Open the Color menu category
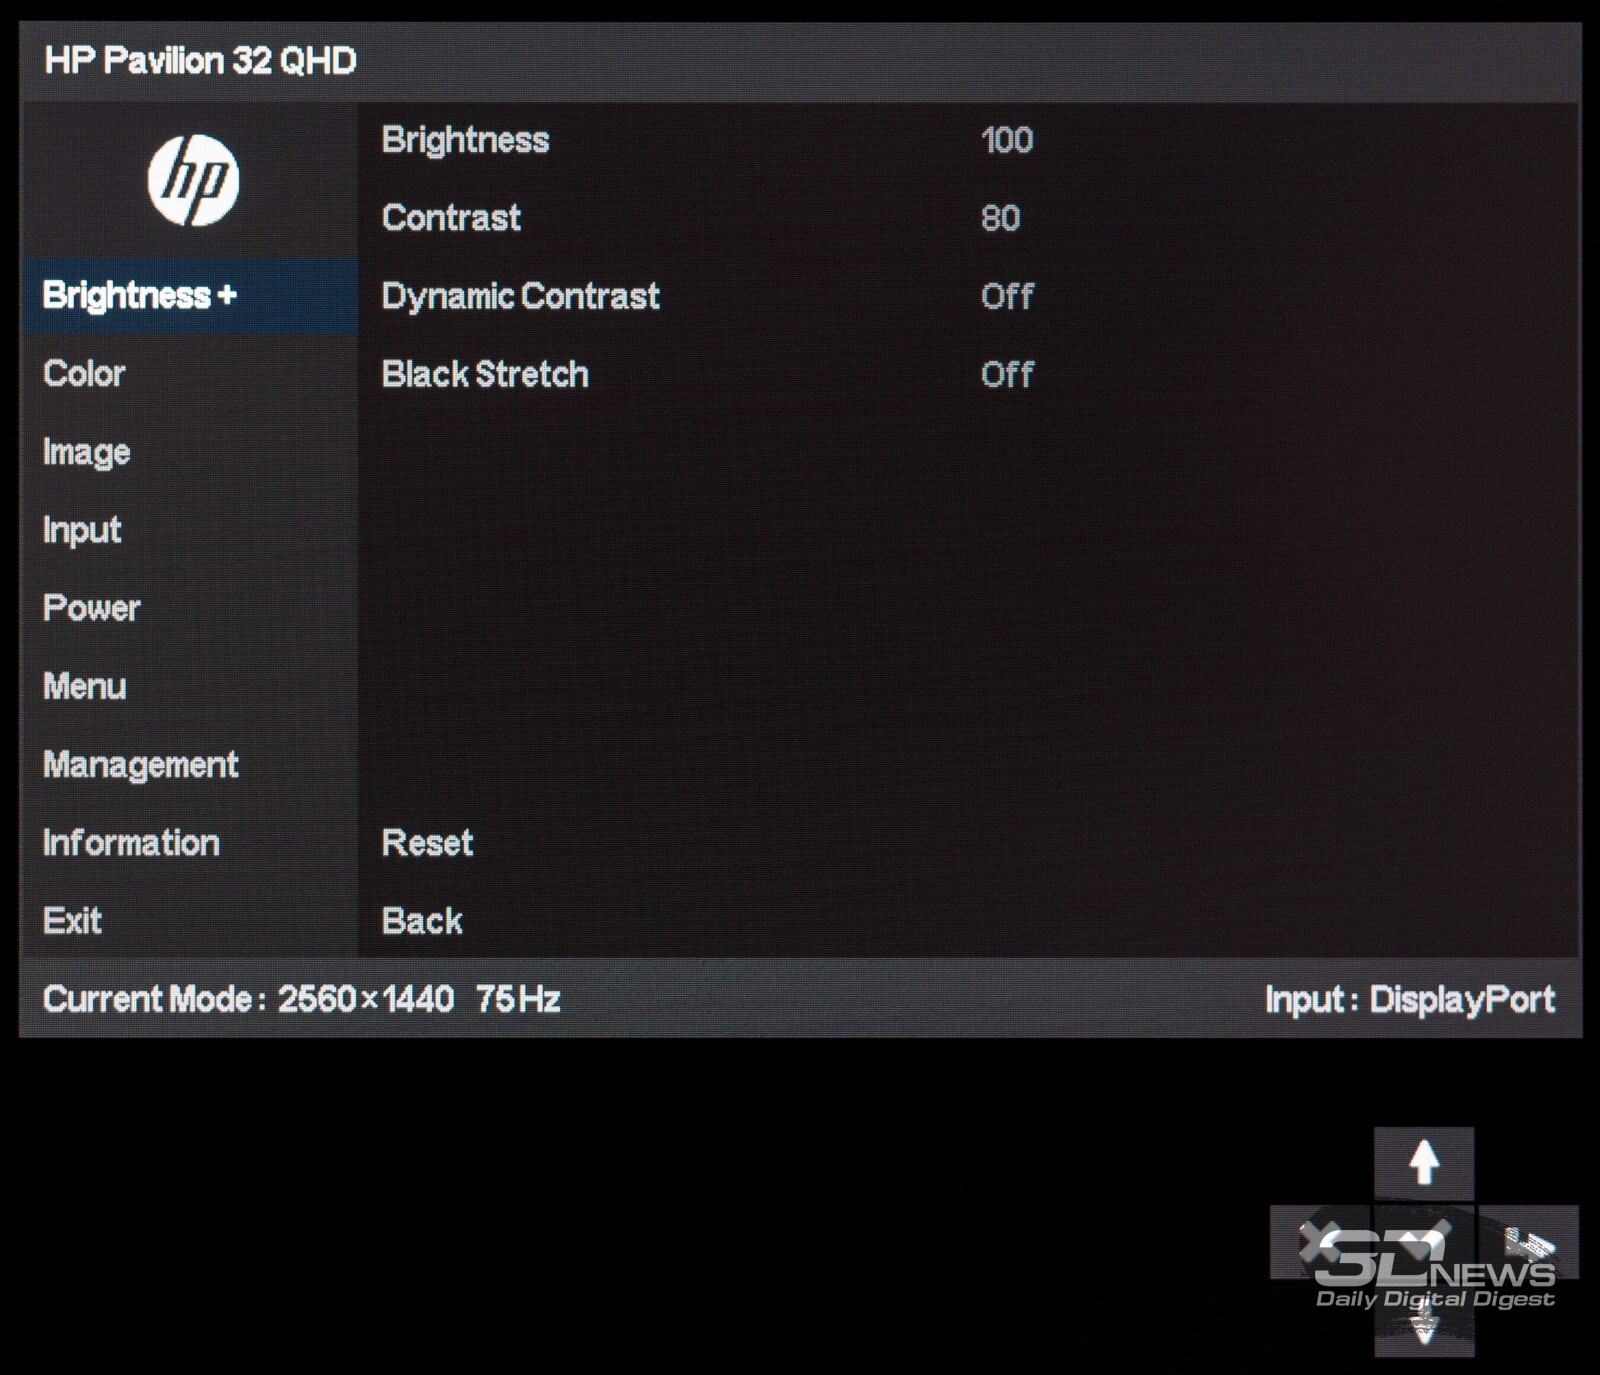 (x=189, y=373)
